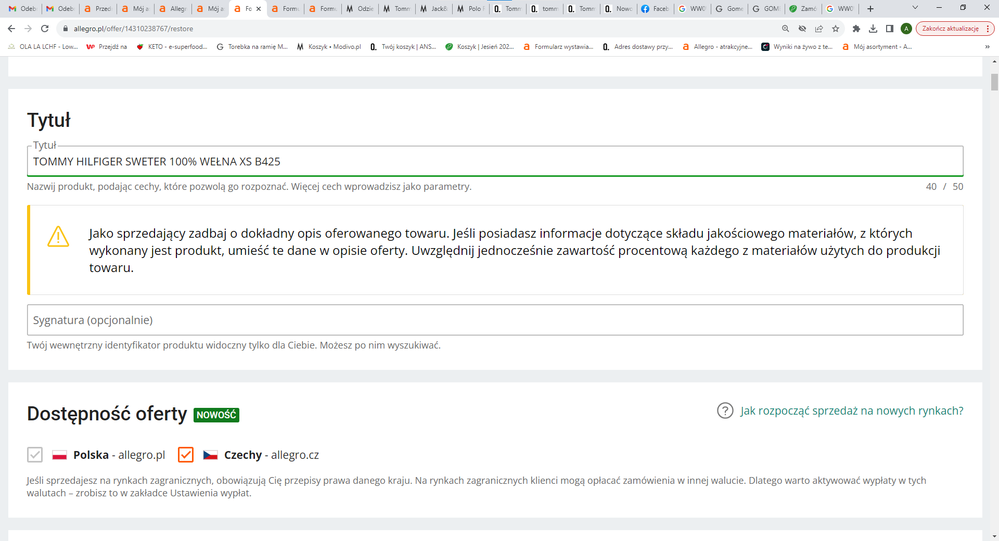Open the Downloads icon in toolbar

tap(873, 29)
